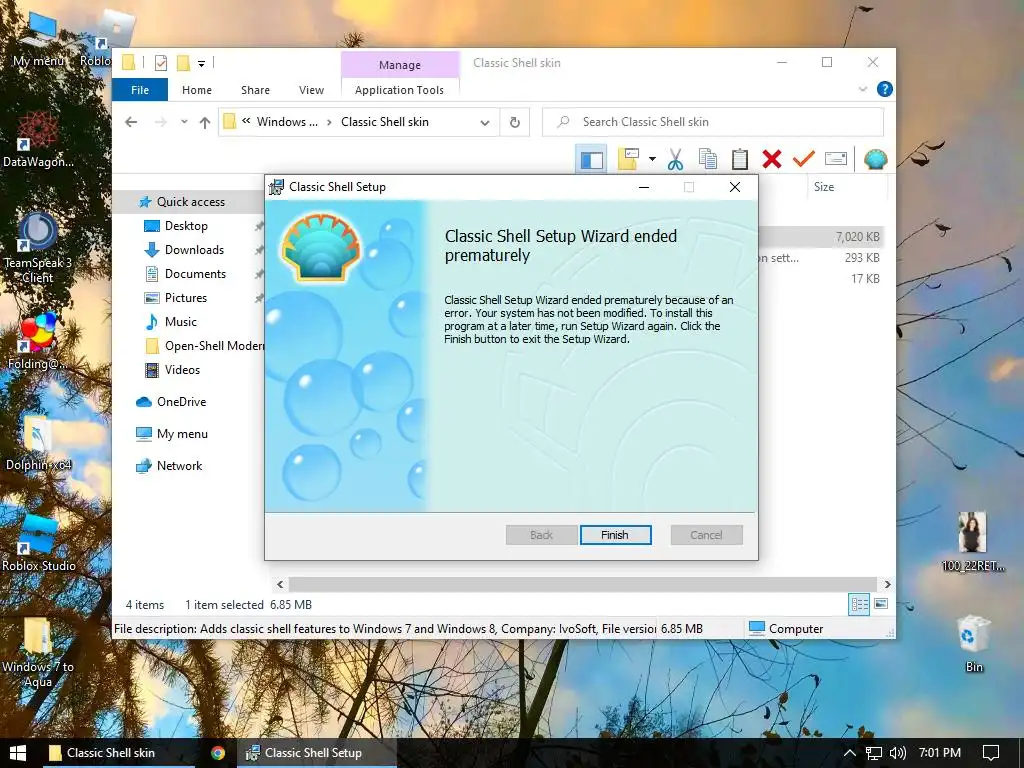Image resolution: width=1024 pixels, height=768 pixels.
Task: Select the Dolphin x64 desktop icon
Action: [39, 443]
